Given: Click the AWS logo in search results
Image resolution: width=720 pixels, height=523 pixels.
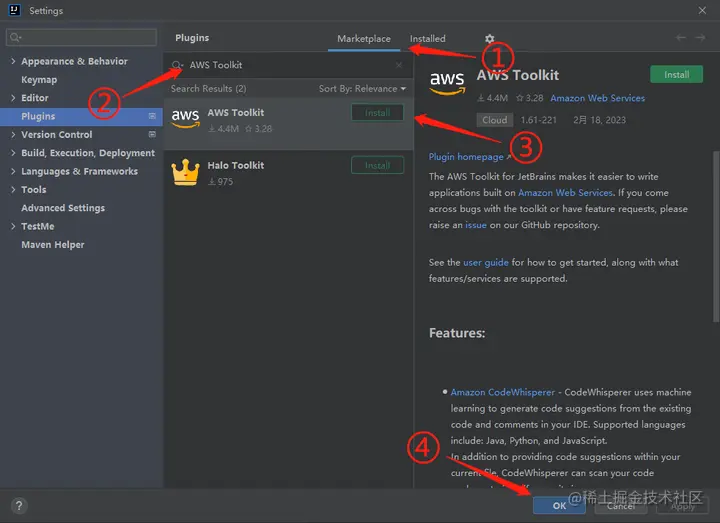Looking at the screenshot, I should tap(186, 118).
